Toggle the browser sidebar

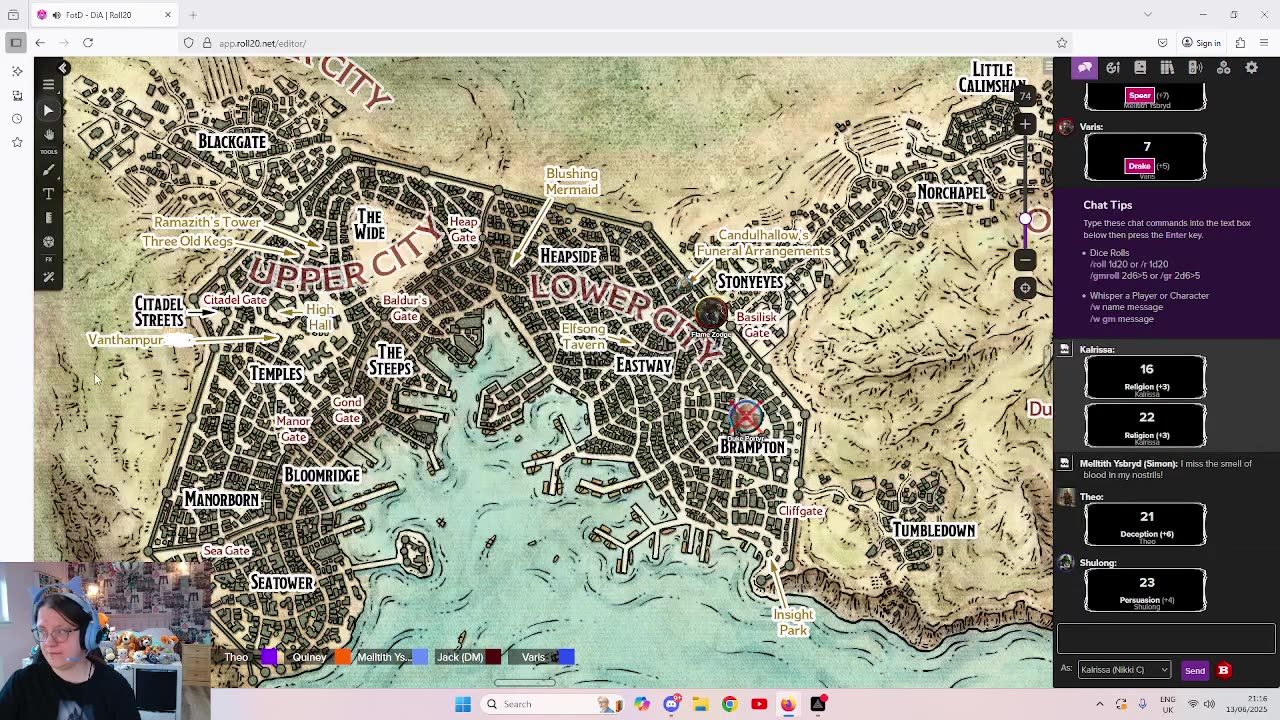[x=16, y=43]
